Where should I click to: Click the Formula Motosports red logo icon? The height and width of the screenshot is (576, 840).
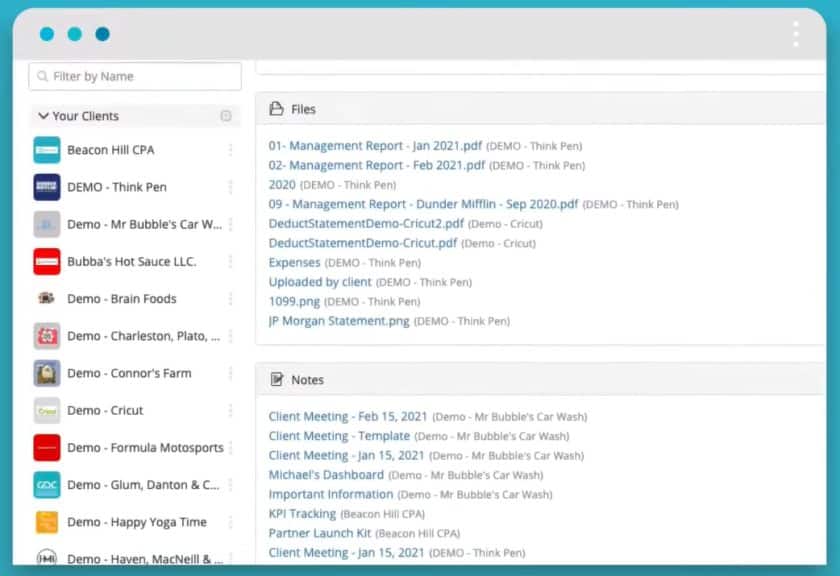point(47,447)
